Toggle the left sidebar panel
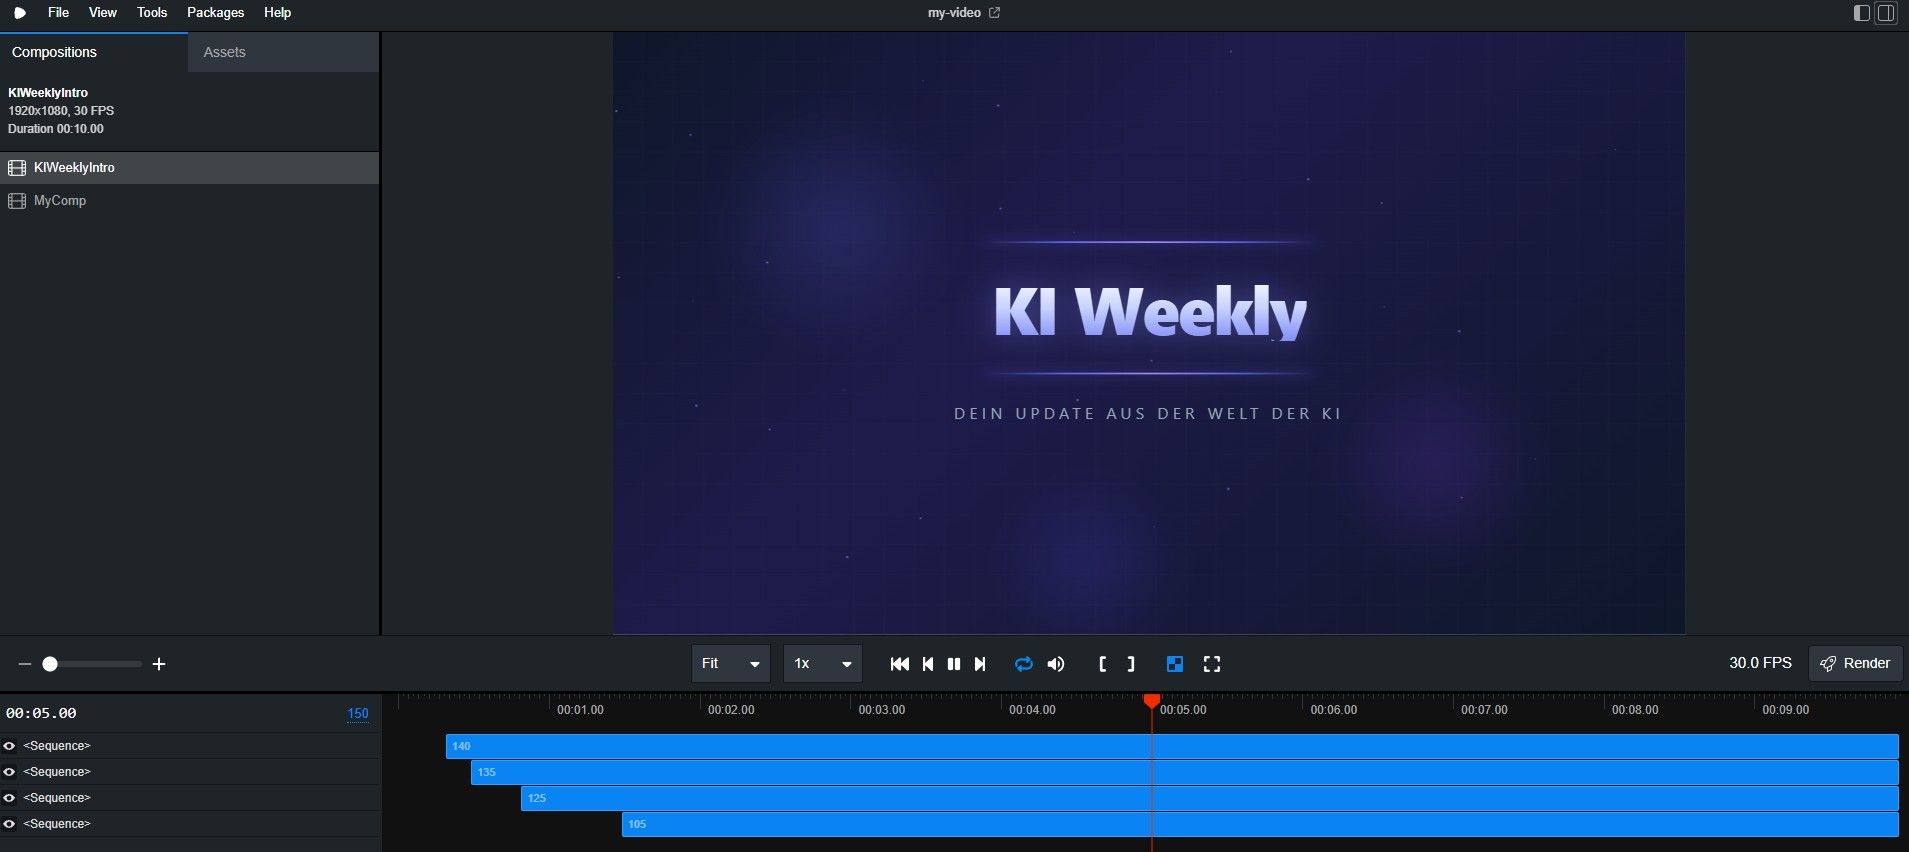This screenshot has height=852, width=1909. [x=1861, y=13]
